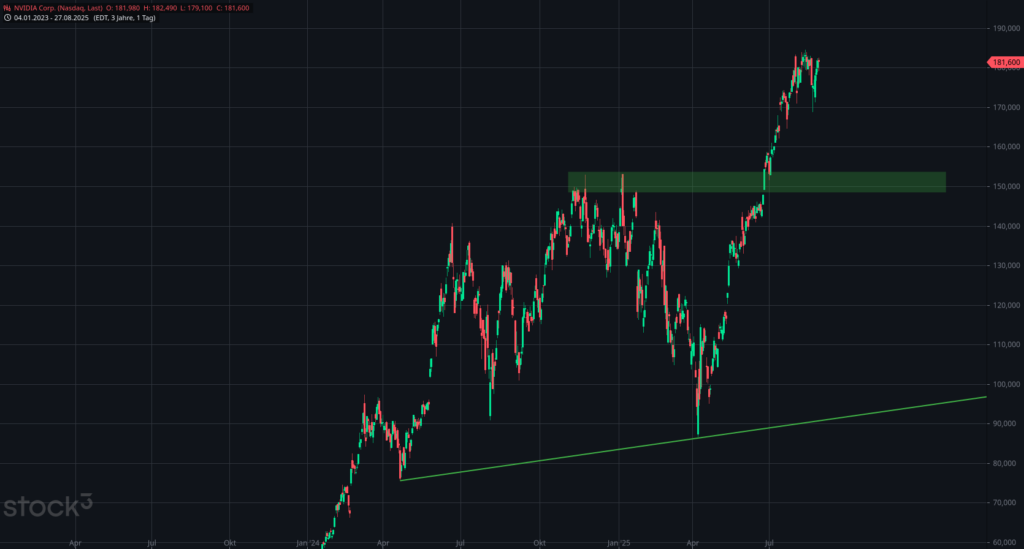Click the Jan '25 time axis label

(618, 542)
